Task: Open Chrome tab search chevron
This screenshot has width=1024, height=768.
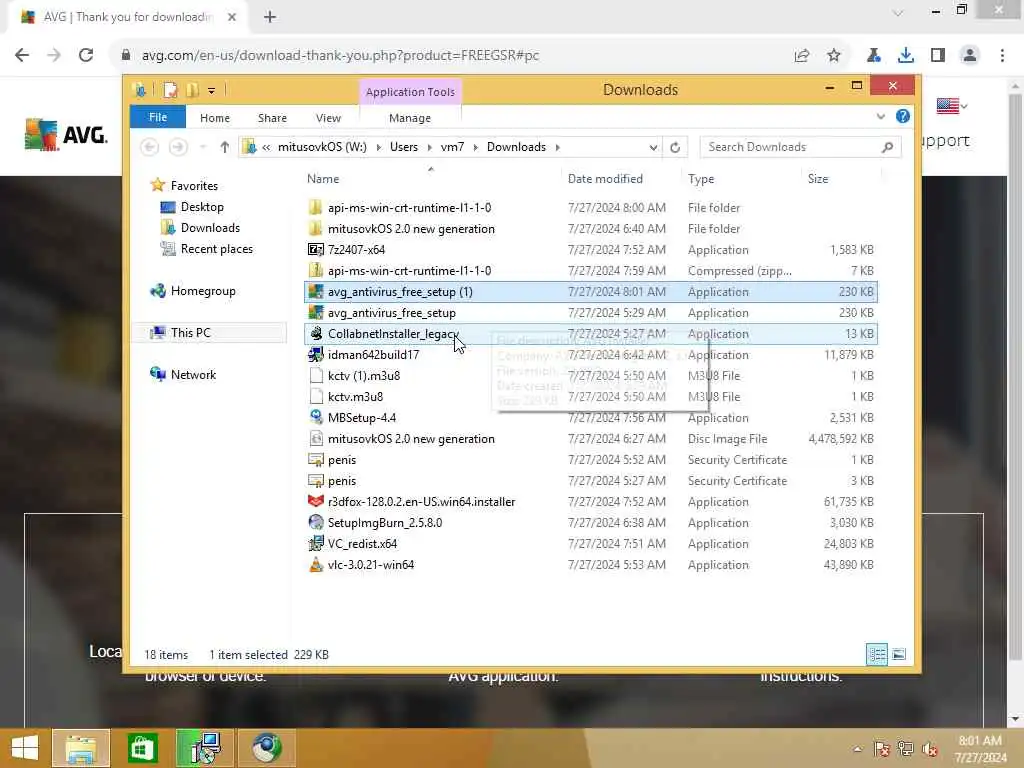Action: pos(898,13)
